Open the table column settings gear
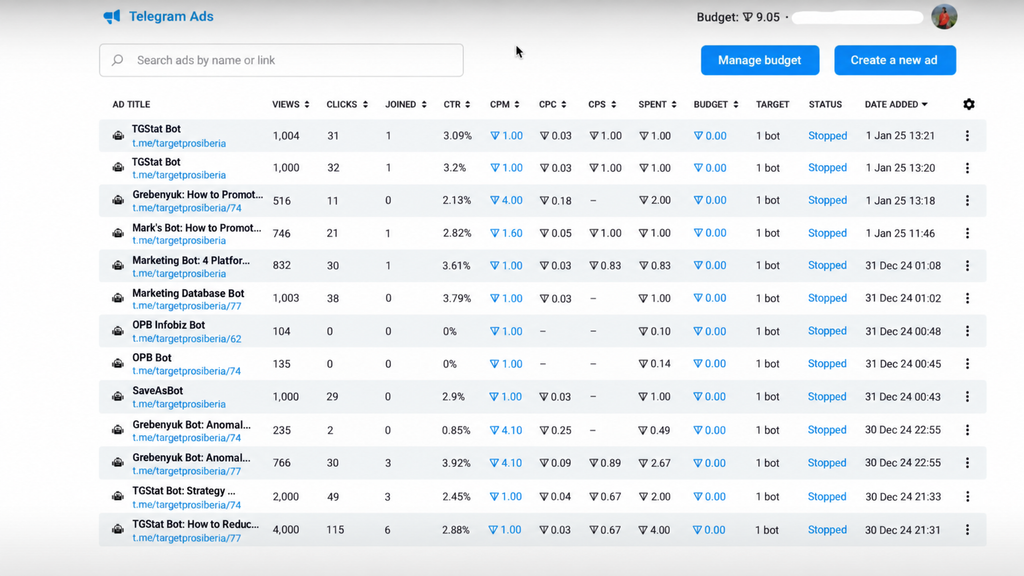Screen dimensions: 1024x576 click(968, 104)
